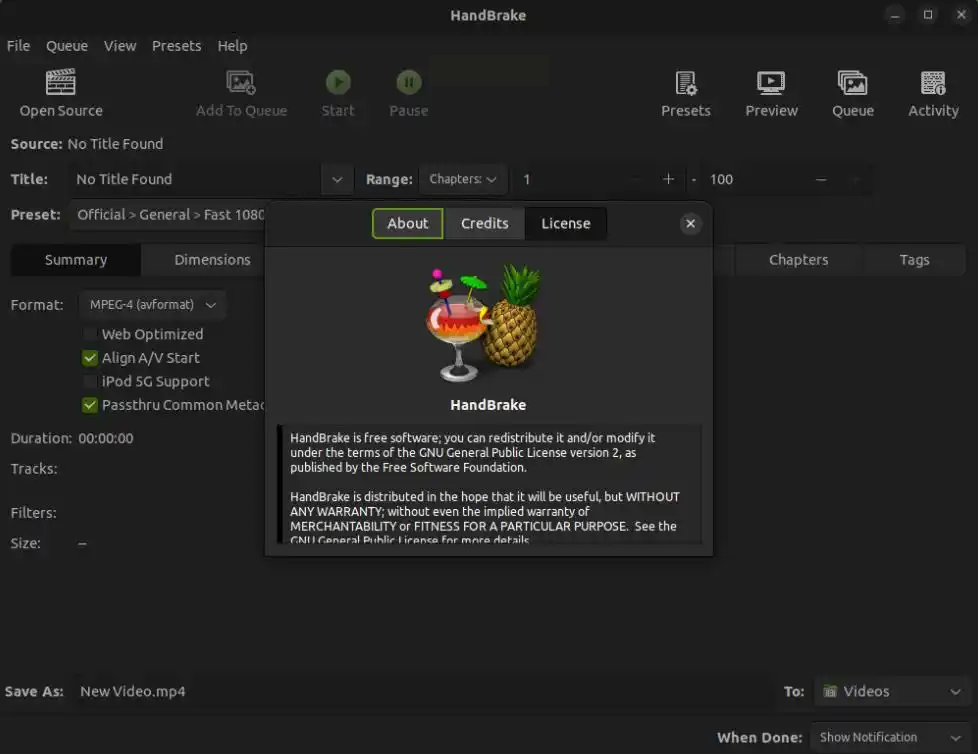Open the MPEG-4 (avformat) format dropdown
978x754 pixels.
[x=152, y=305]
